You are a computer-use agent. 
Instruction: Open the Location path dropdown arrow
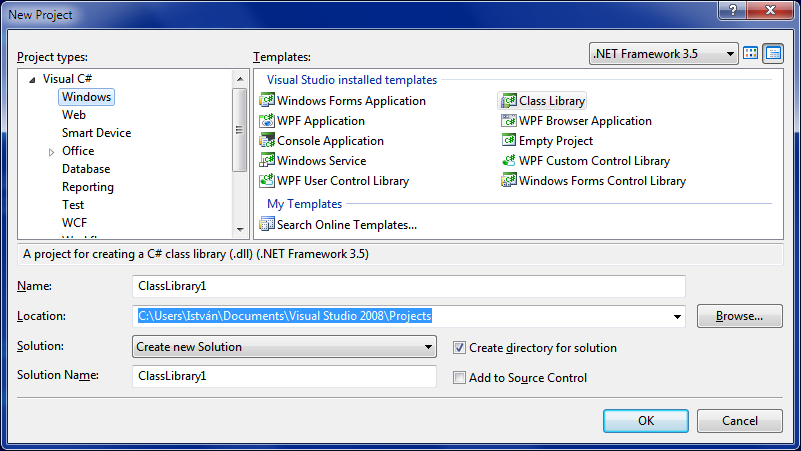pos(677,316)
